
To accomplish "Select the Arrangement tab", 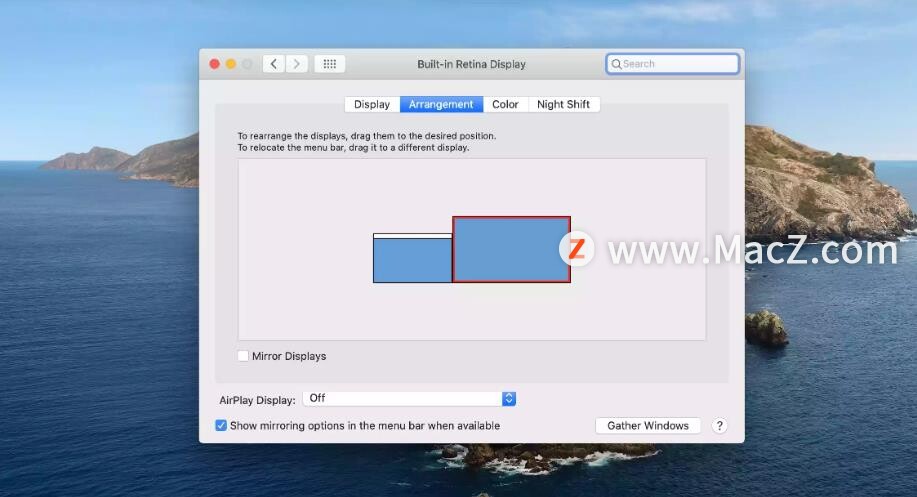I will 441,104.
